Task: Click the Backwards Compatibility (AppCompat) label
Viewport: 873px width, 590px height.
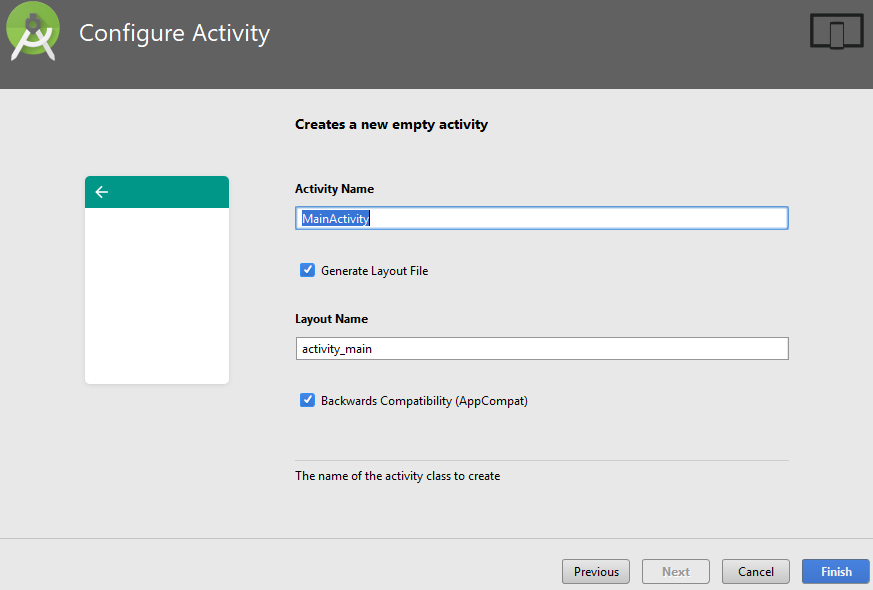Action: point(424,401)
